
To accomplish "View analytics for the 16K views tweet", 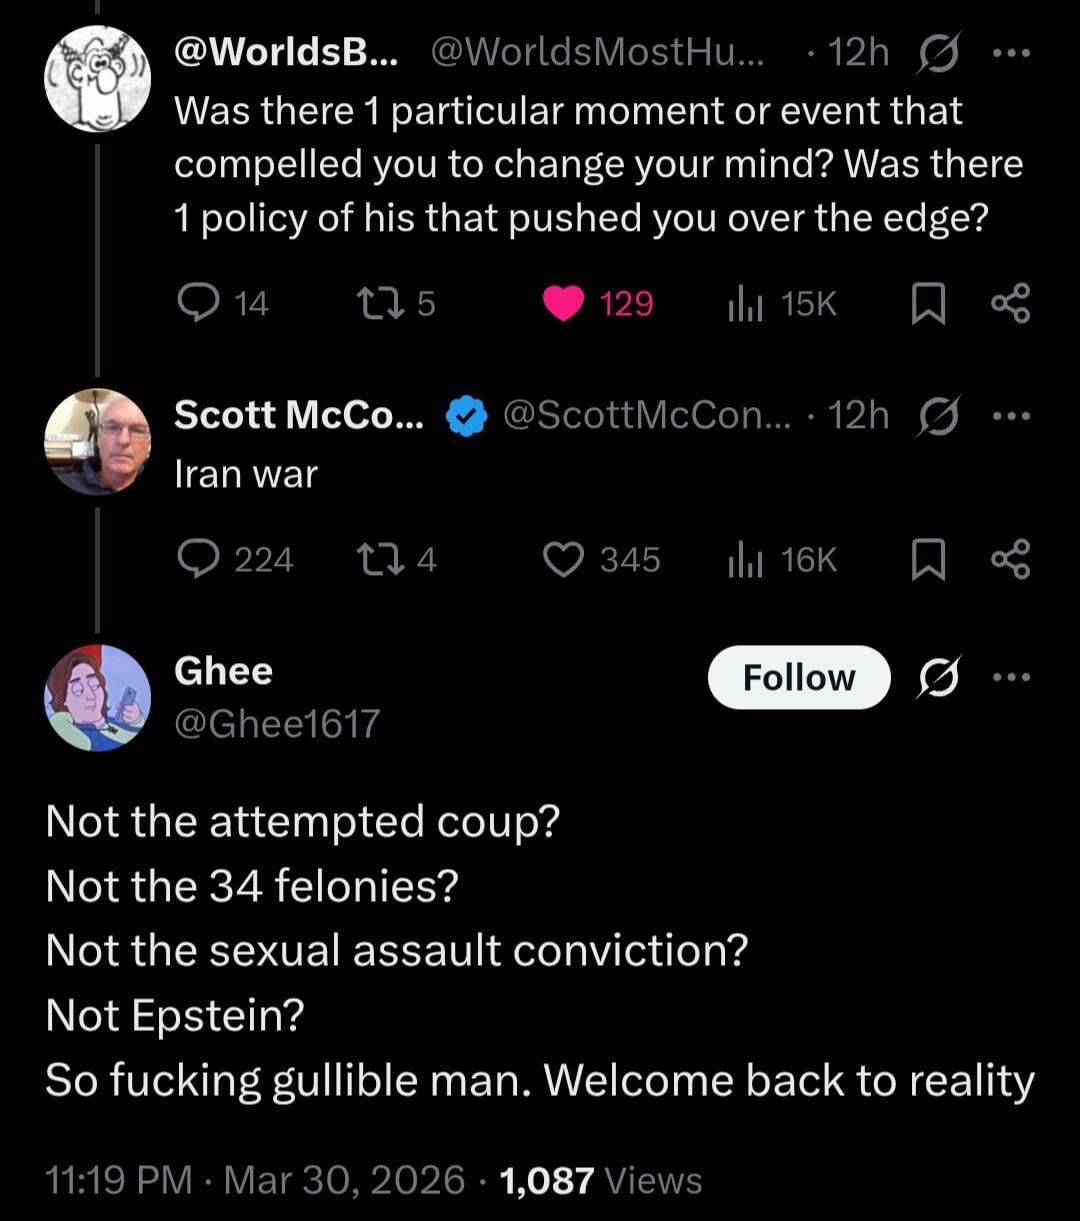I will [744, 559].
